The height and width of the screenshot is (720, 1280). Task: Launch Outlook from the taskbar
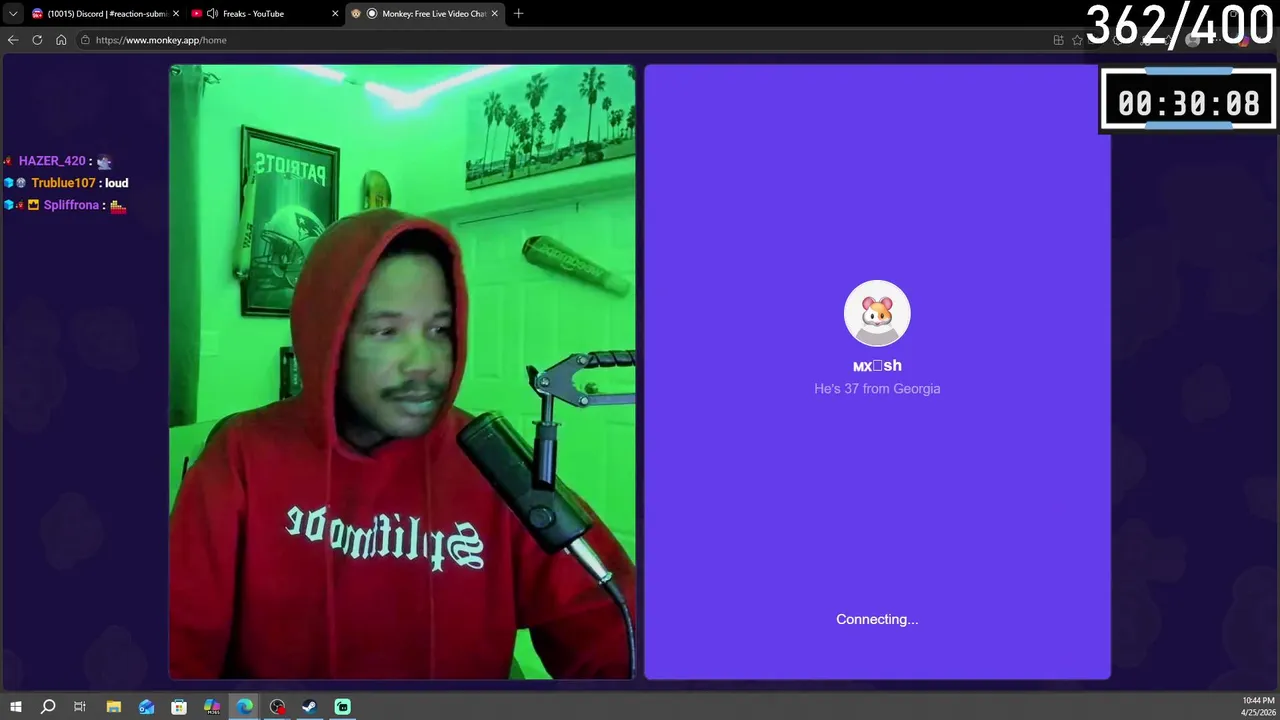pyautogui.click(x=146, y=707)
